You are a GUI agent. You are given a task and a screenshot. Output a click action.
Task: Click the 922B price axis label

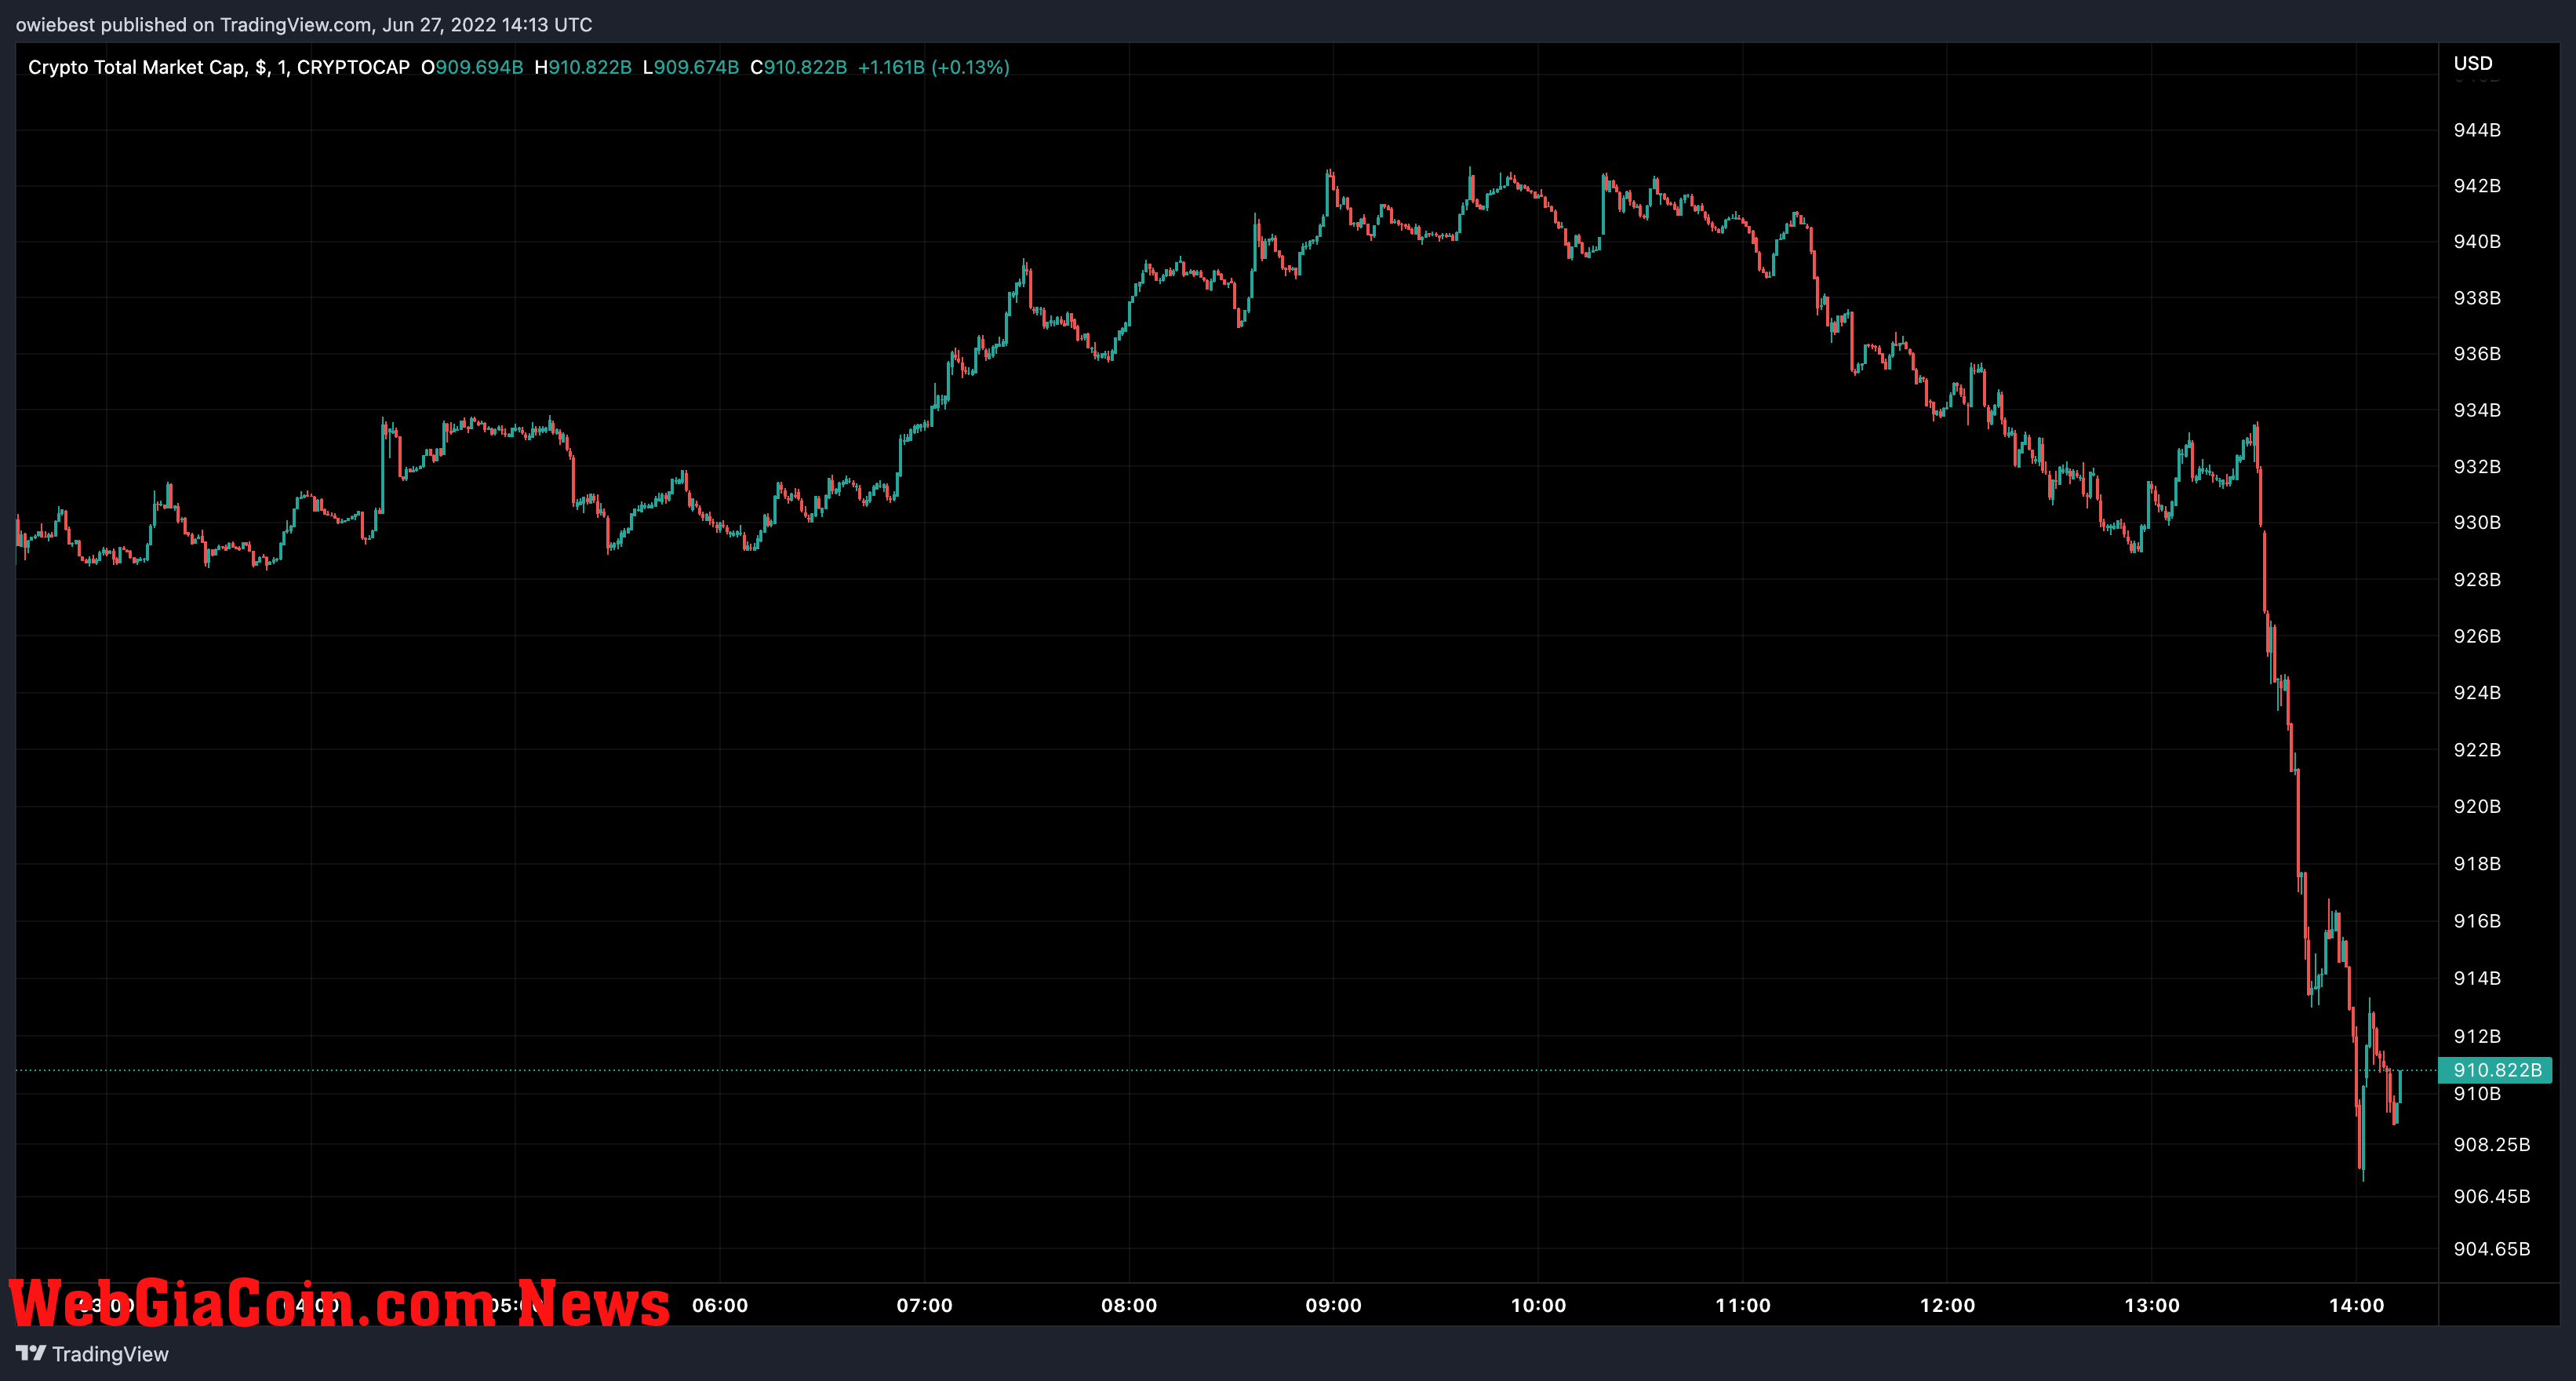(x=2477, y=749)
